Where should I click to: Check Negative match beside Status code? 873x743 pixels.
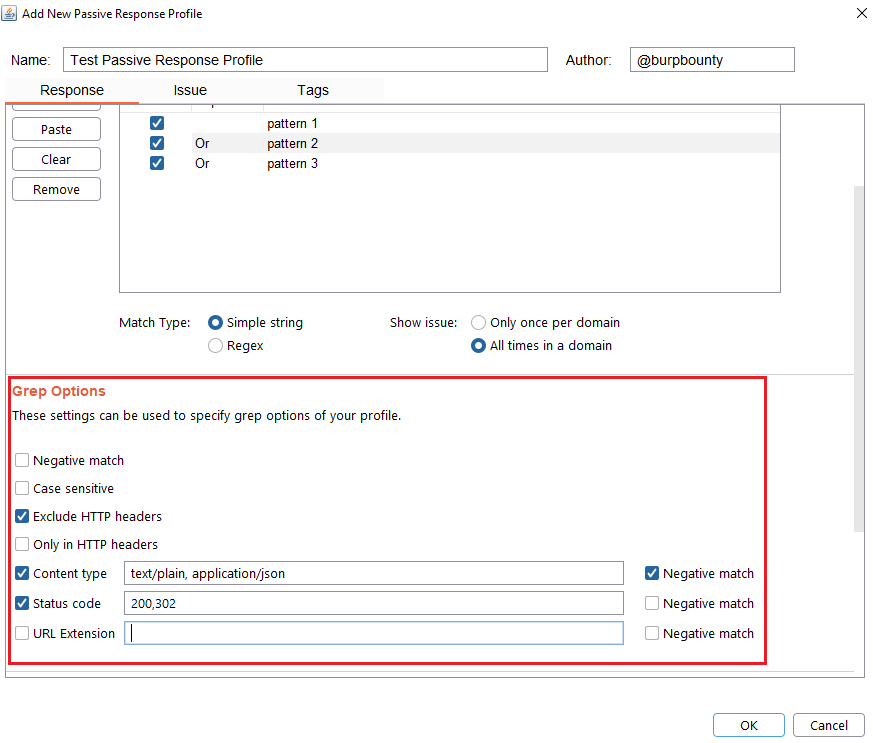click(652, 604)
